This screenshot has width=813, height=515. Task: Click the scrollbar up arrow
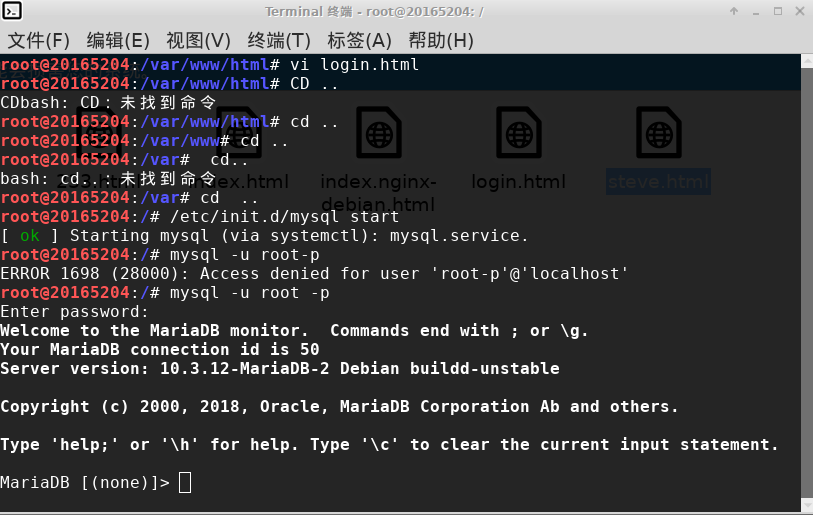807,61
